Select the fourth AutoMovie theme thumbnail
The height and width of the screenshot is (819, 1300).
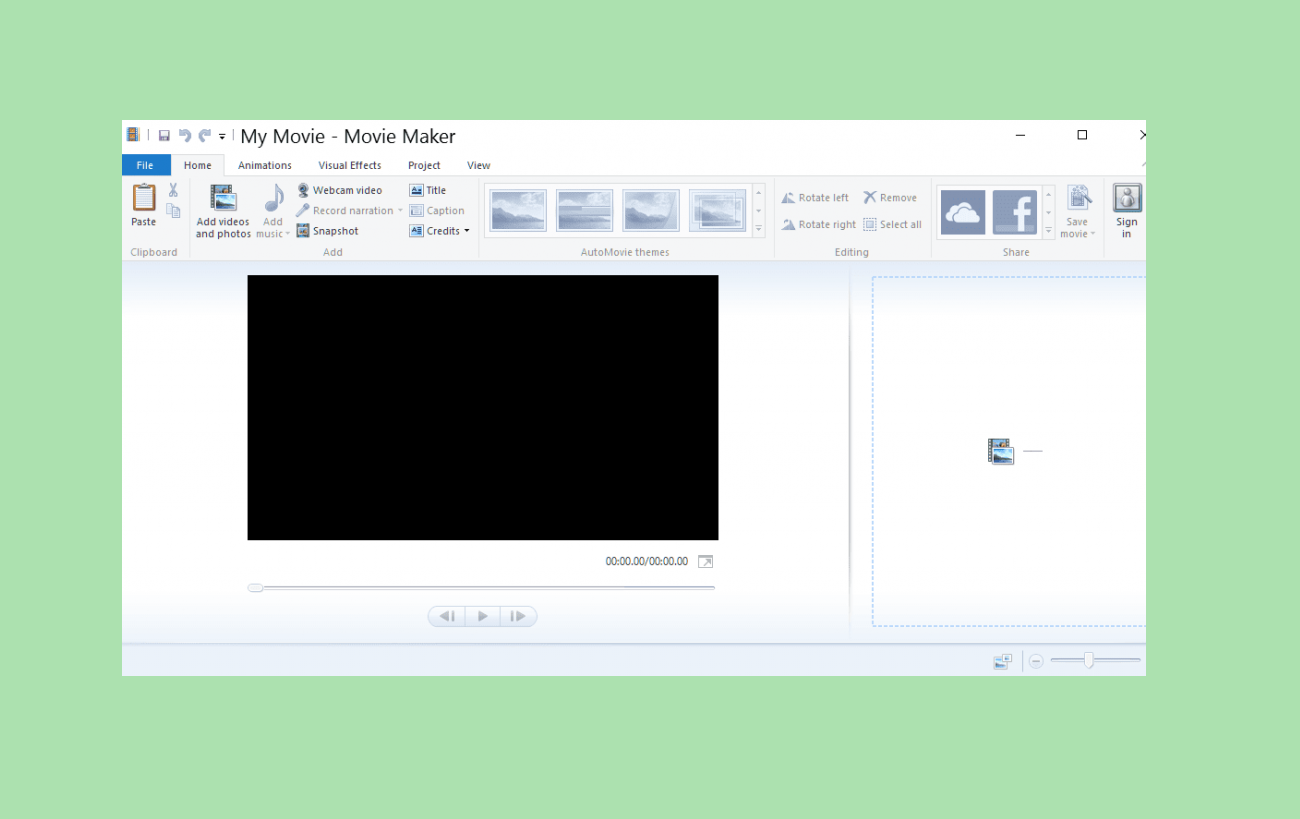pyautogui.click(x=717, y=210)
